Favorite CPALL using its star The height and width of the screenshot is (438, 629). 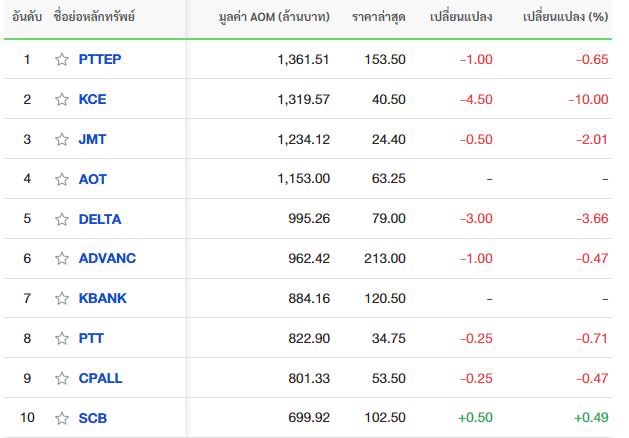pyautogui.click(x=62, y=378)
